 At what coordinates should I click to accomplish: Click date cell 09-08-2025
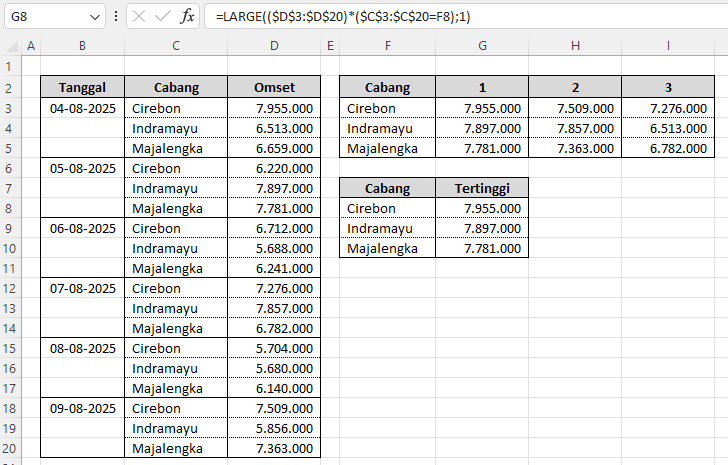pyautogui.click(x=83, y=408)
